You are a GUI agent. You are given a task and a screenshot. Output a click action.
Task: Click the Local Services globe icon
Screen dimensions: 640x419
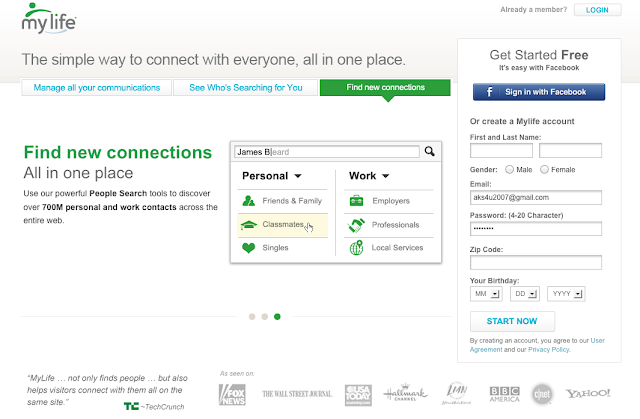click(356, 247)
